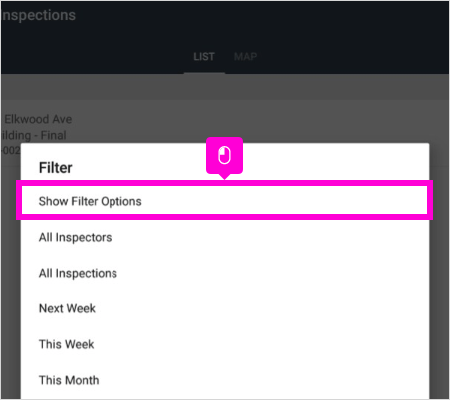Click empty space right of Filter title
Viewport: 450px width, 400px height.
(x=300, y=168)
